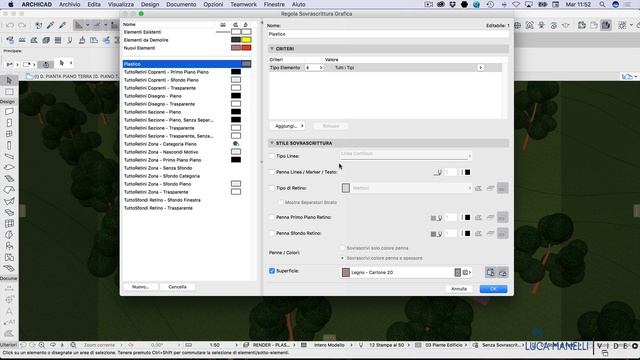
Task: Select the Sovrascrivi colore penna e spessore radio button
Action: coord(342,258)
